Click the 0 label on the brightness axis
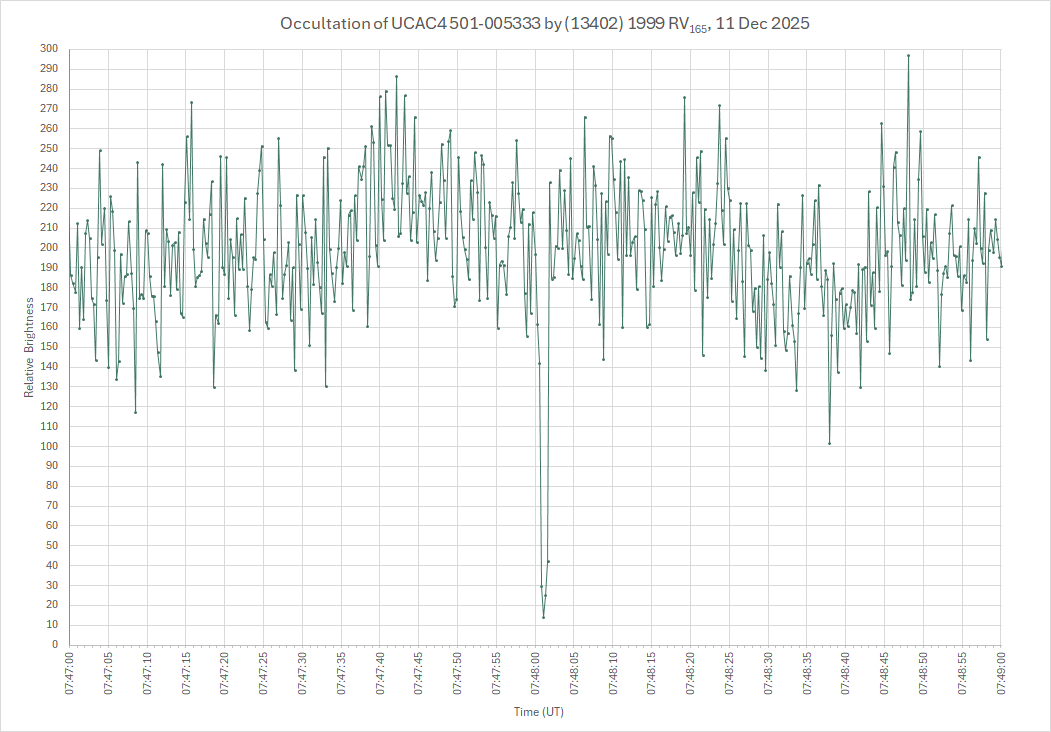The height and width of the screenshot is (732, 1051). 55,645
